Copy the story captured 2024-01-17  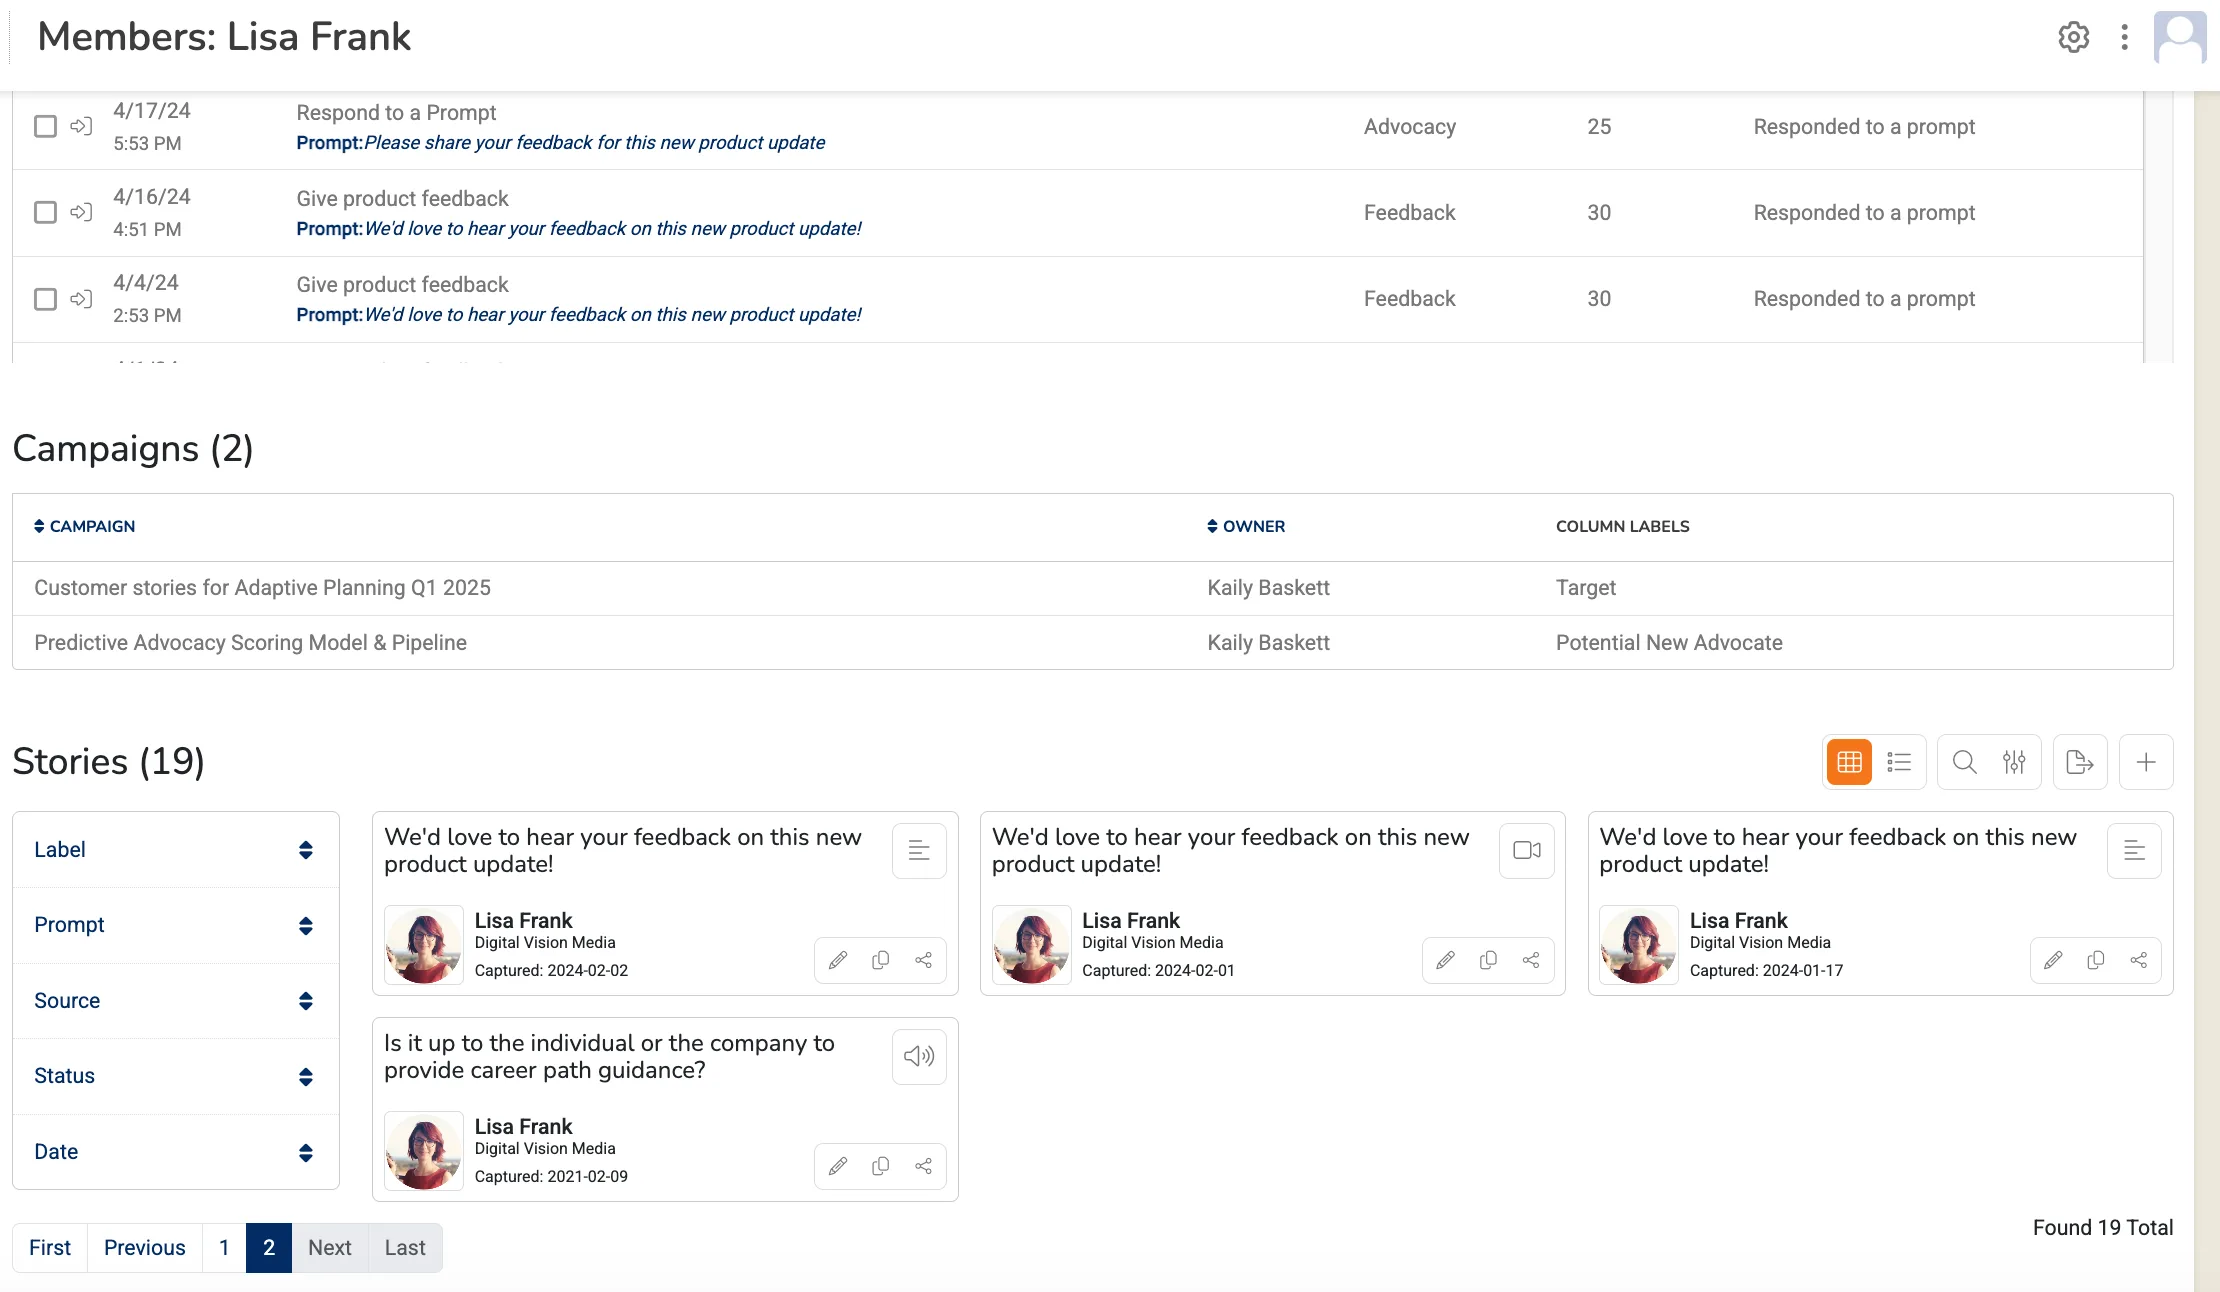click(x=2096, y=960)
